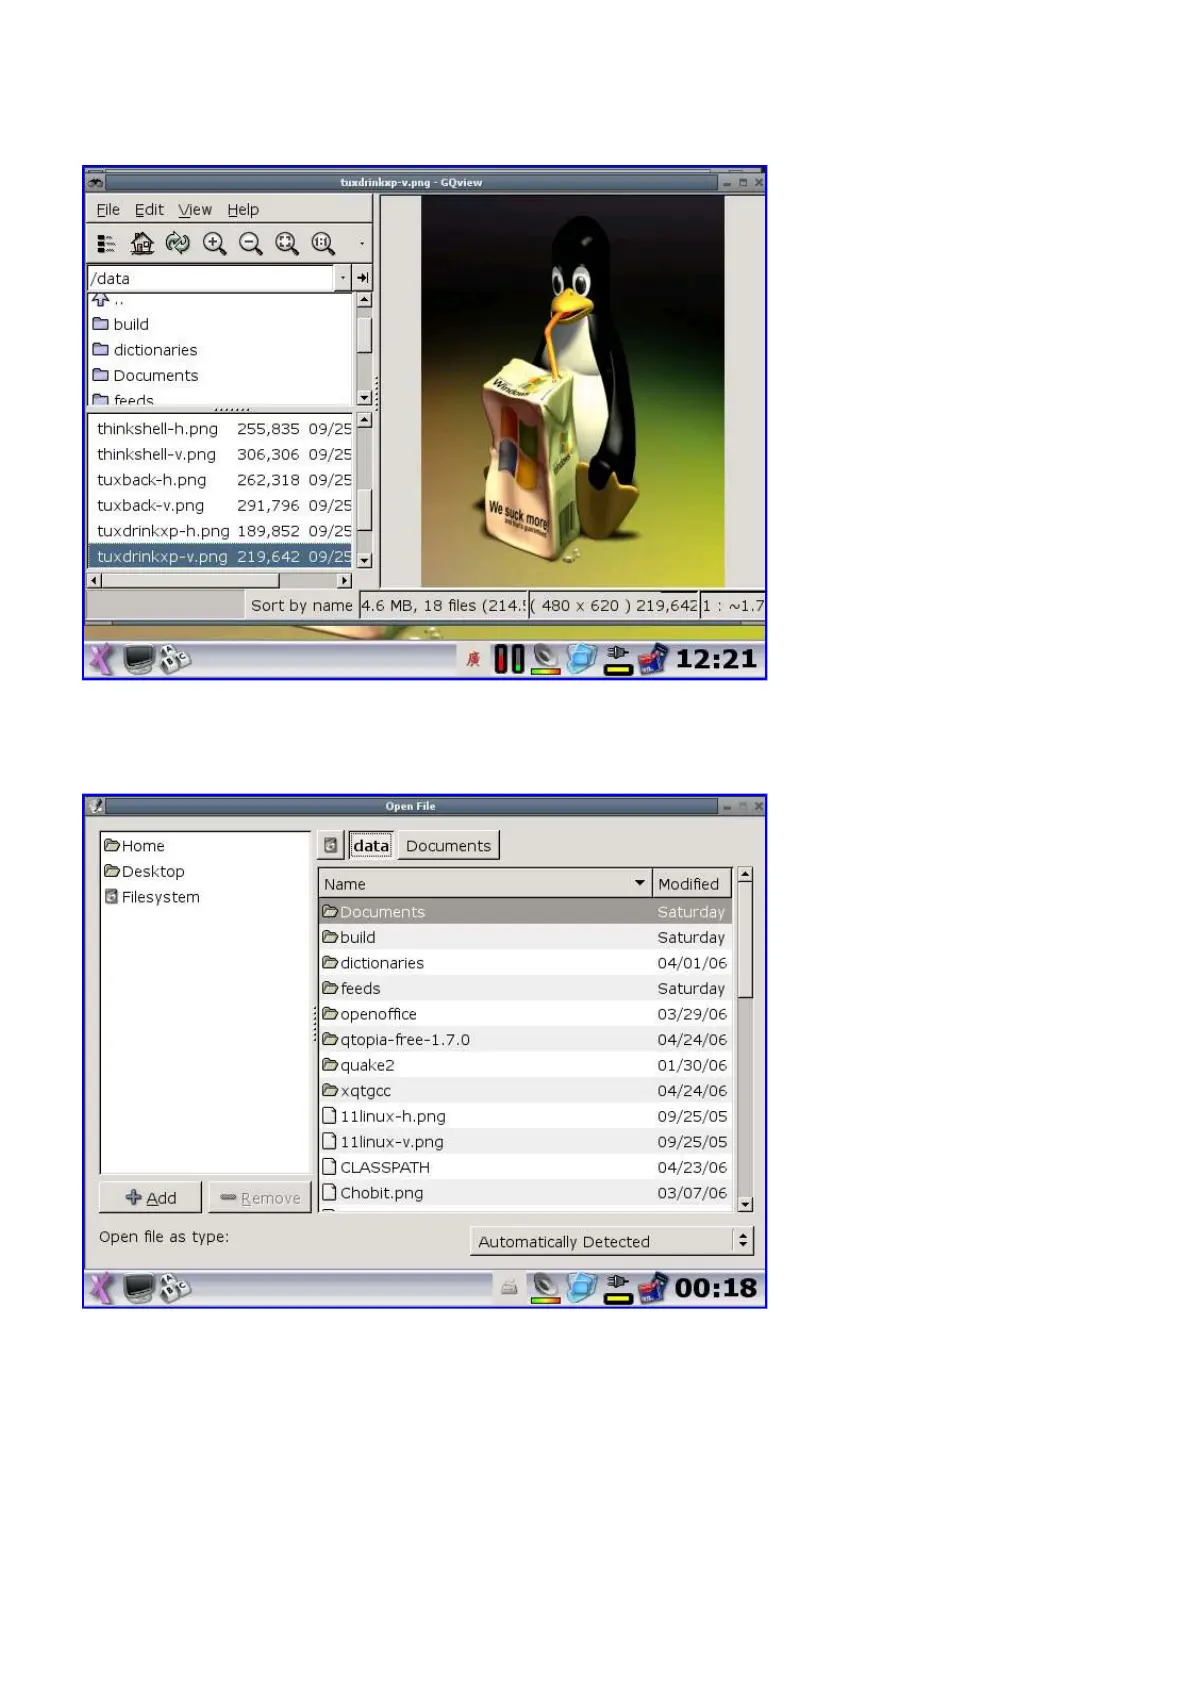The height and width of the screenshot is (1684, 1190).
Task: Select CLASSPATH file in Open File list
Action: (x=526, y=1167)
